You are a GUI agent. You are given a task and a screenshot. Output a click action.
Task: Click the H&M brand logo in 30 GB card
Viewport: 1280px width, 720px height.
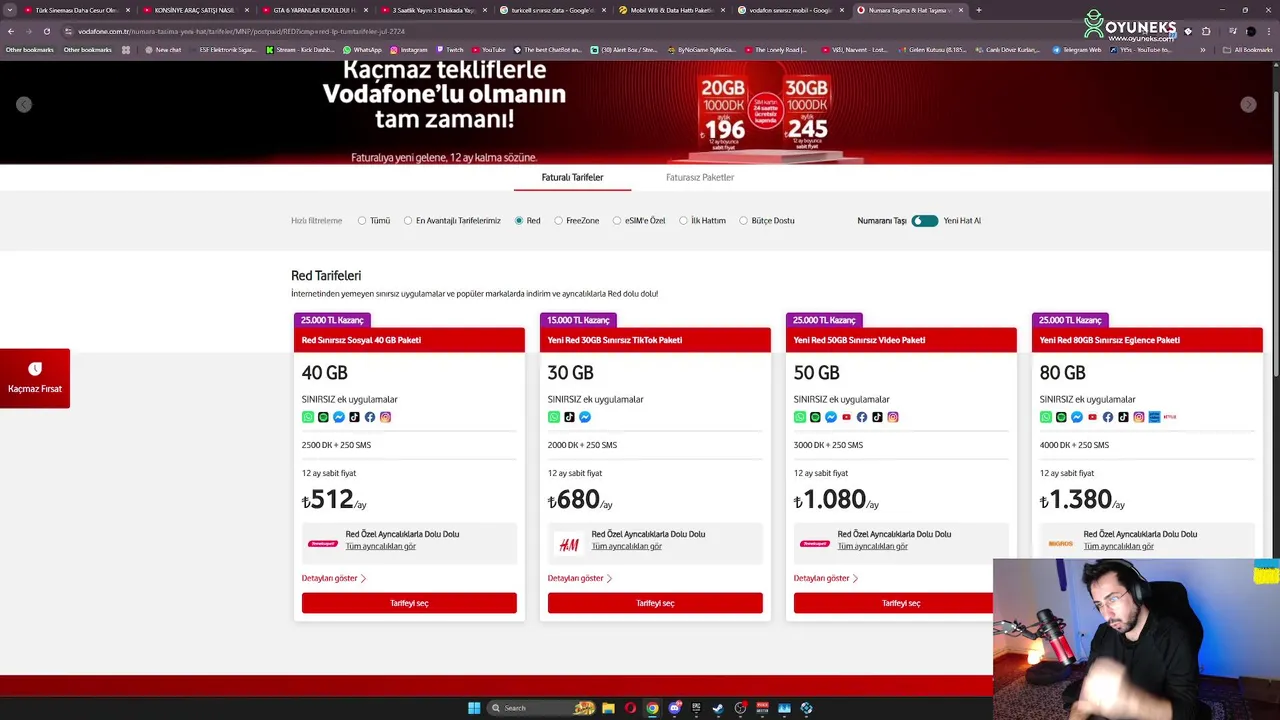point(569,545)
